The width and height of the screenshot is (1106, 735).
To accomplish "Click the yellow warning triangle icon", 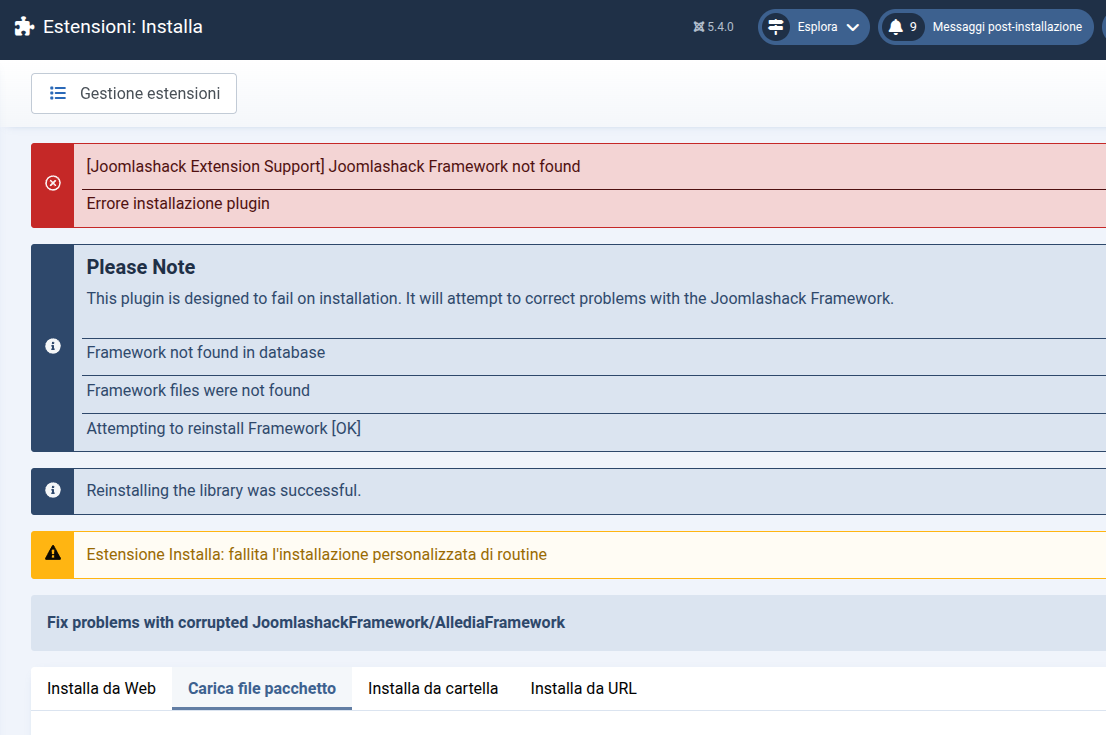I will coord(53,554).
